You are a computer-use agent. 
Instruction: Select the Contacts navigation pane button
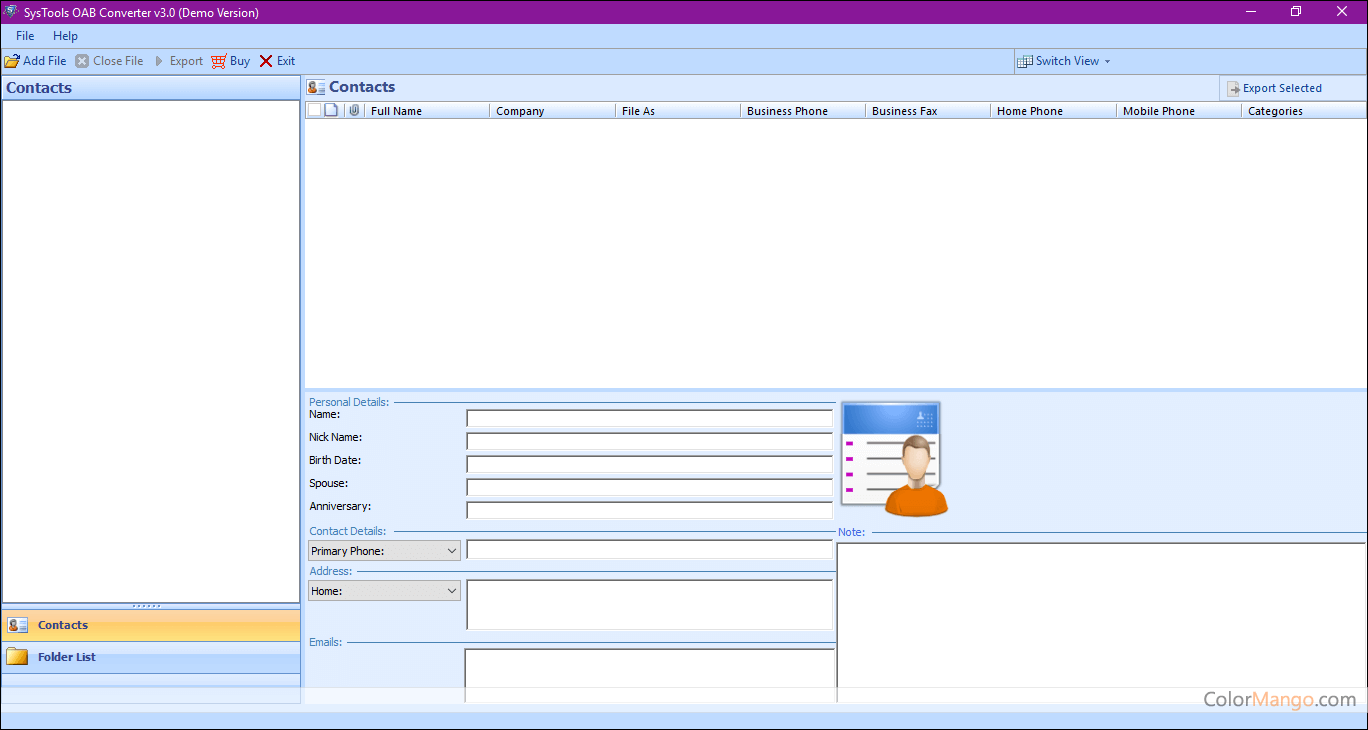click(x=150, y=625)
